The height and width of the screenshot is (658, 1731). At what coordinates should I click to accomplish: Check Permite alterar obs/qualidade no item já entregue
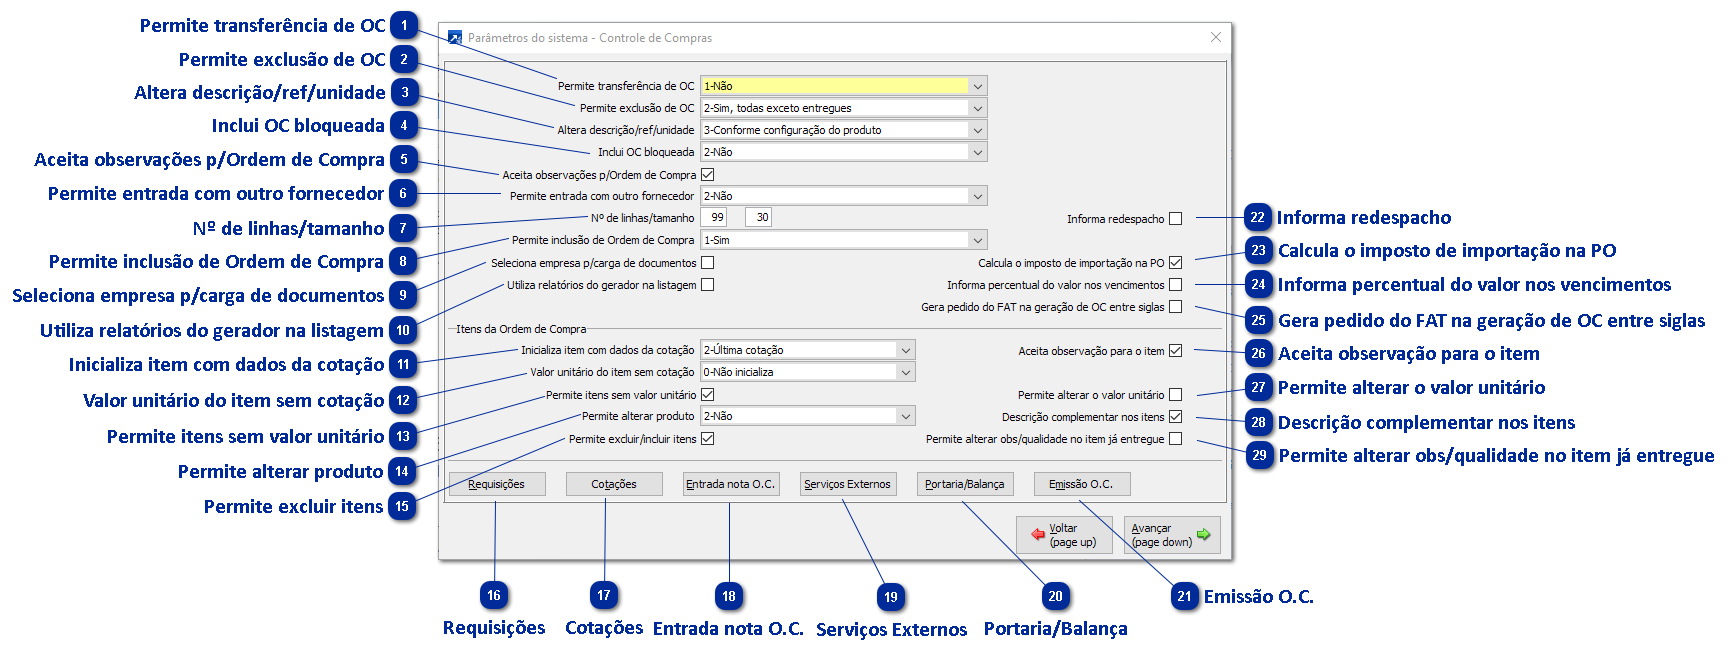click(x=1176, y=439)
